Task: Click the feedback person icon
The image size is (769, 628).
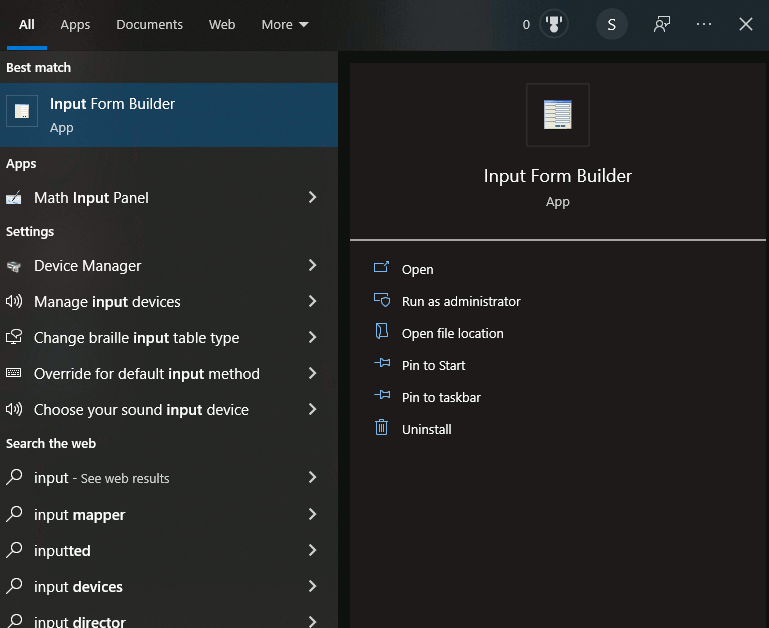Action: point(662,24)
